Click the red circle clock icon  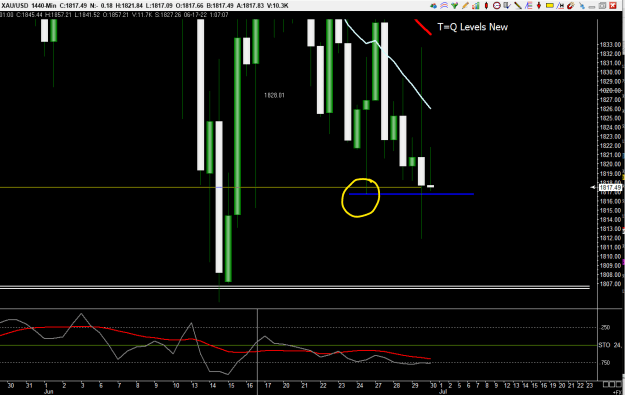497,6
